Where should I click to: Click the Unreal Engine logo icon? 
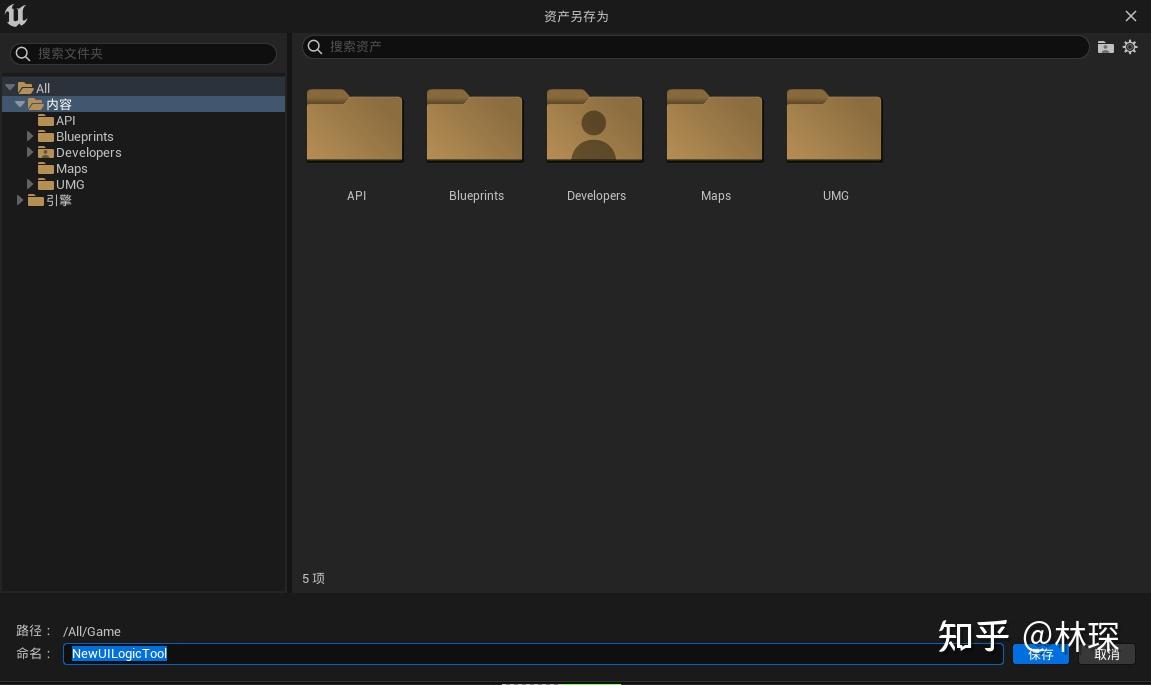point(16,15)
